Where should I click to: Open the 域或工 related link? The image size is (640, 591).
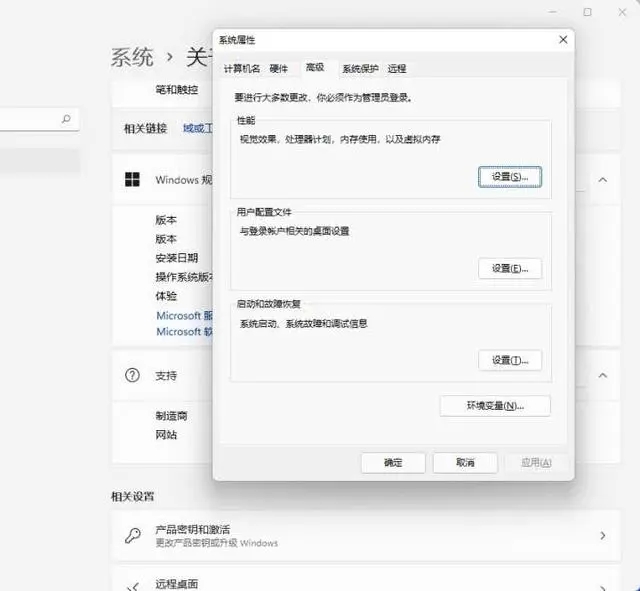tap(198, 128)
